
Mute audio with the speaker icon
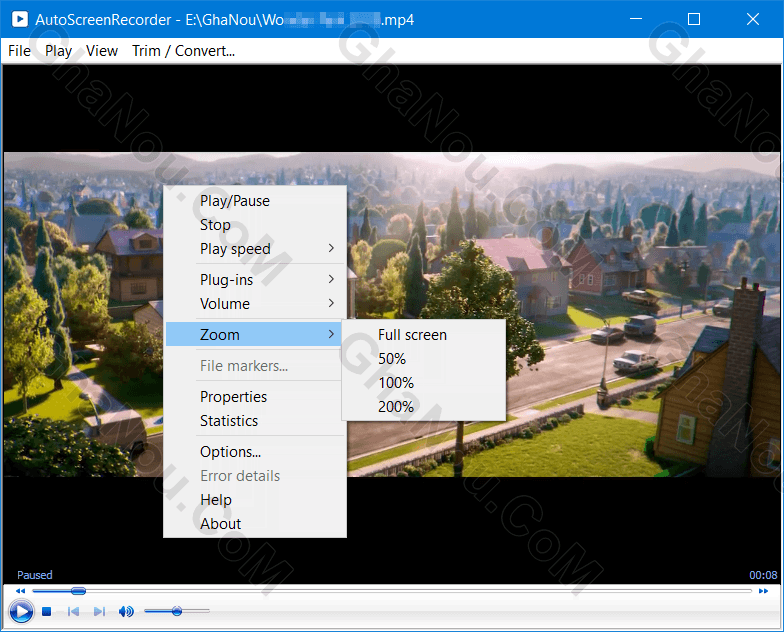click(x=126, y=611)
